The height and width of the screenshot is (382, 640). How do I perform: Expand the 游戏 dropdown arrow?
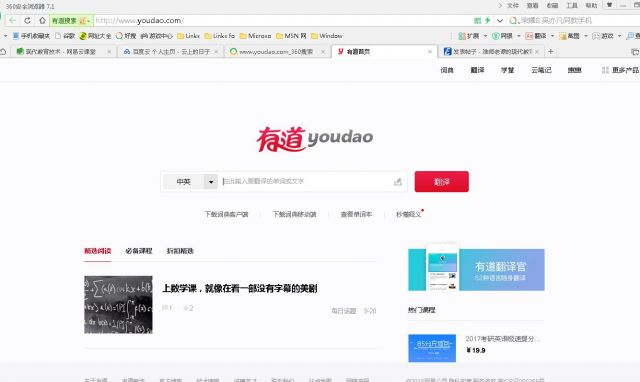pos(619,36)
